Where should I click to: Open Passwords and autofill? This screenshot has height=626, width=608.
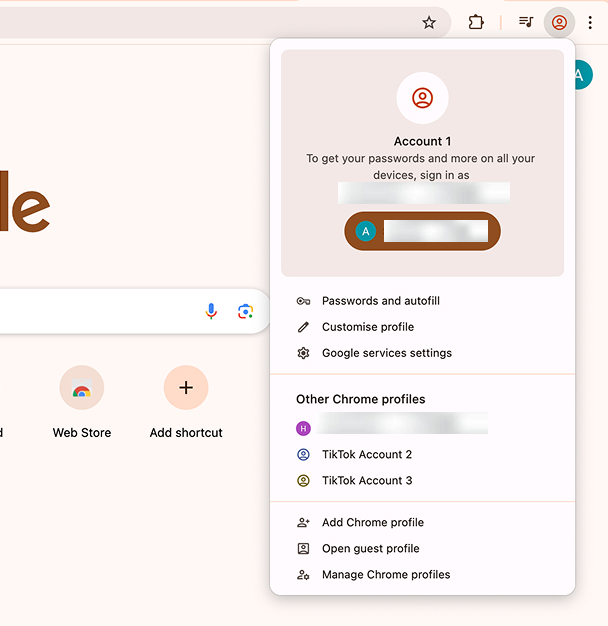click(x=380, y=301)
